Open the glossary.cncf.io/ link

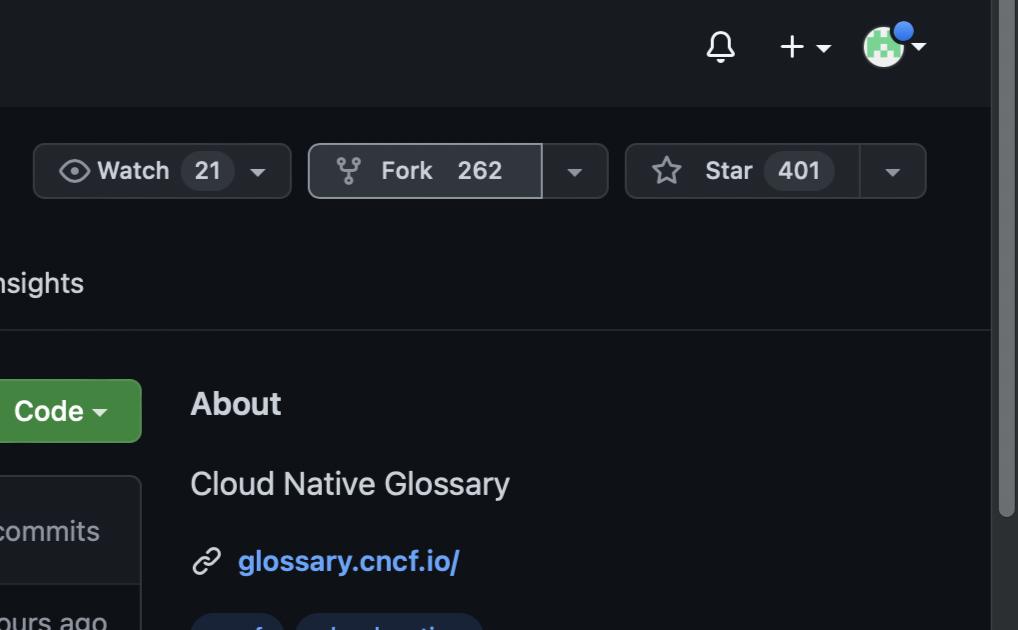tap(349, 561)
